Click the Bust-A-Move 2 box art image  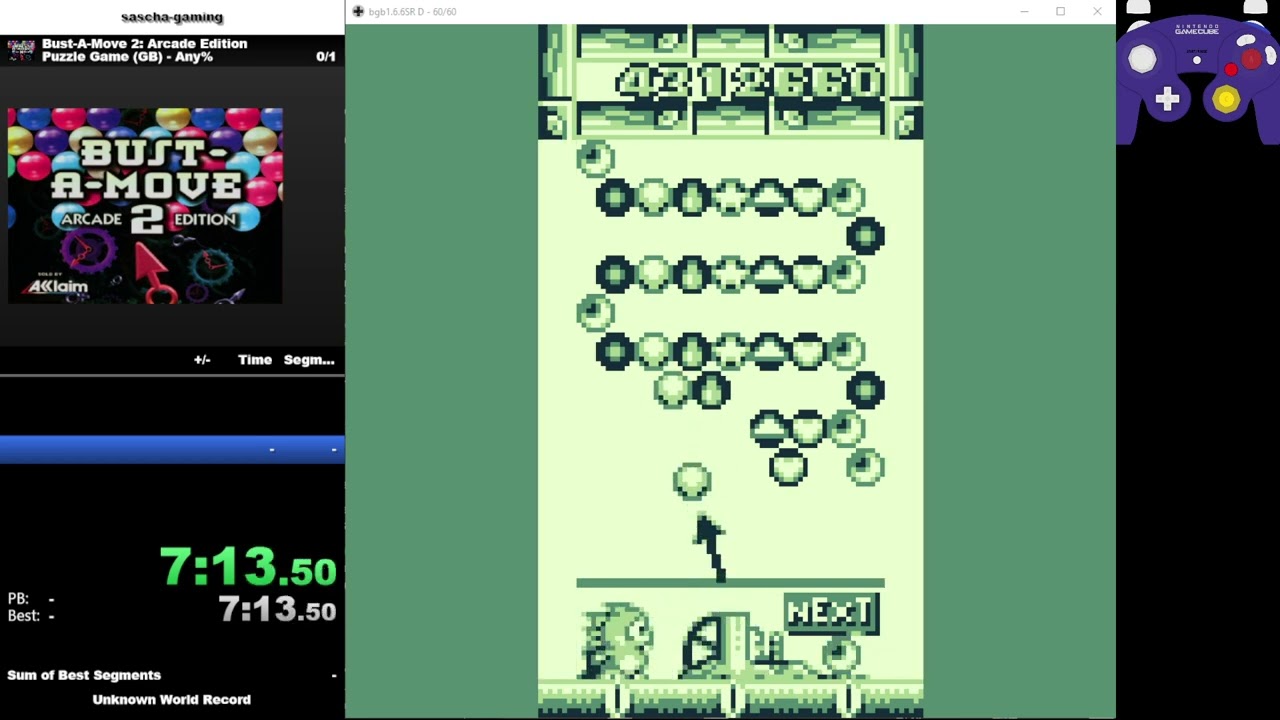145,206
